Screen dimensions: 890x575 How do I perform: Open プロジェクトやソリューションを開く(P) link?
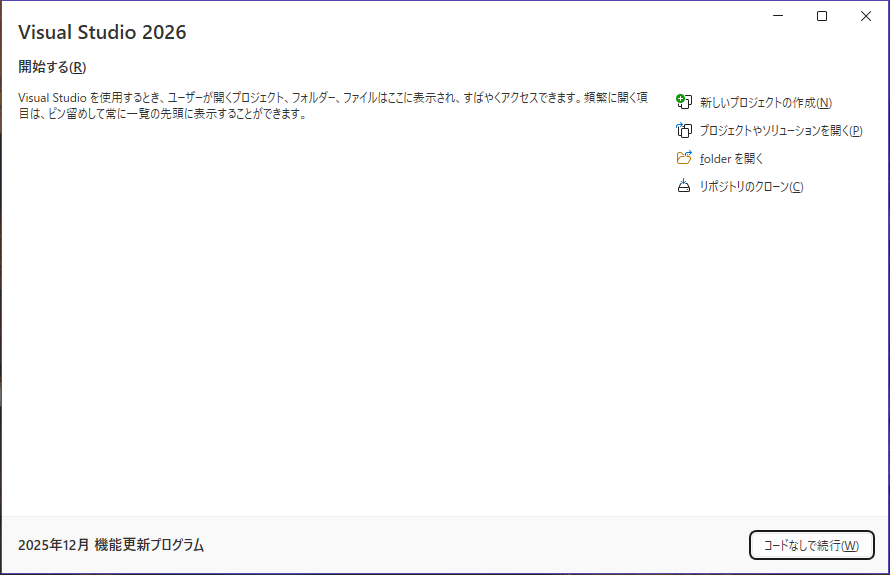pyautogui.click(x=780, y=131)
